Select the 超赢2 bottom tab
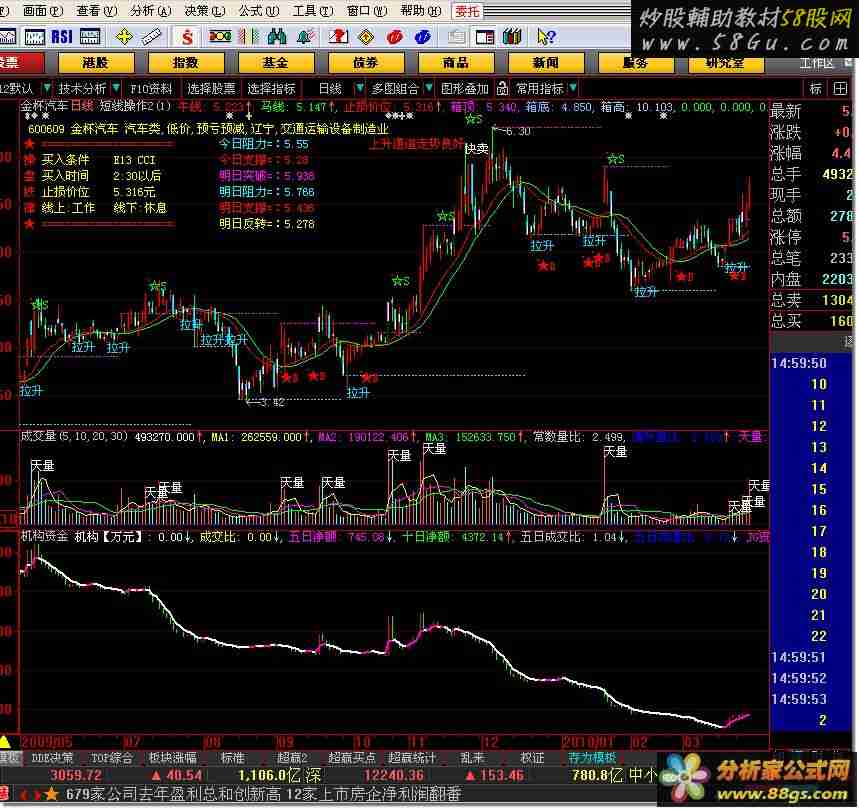Viewport: 859px width, 809px height. point(292,758)
